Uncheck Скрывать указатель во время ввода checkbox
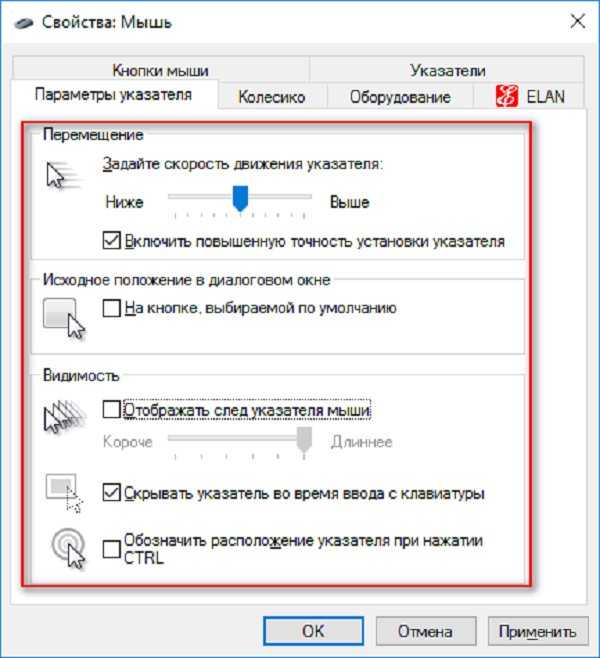This screenshot has height=658, width=600. (x=112, y=493)
